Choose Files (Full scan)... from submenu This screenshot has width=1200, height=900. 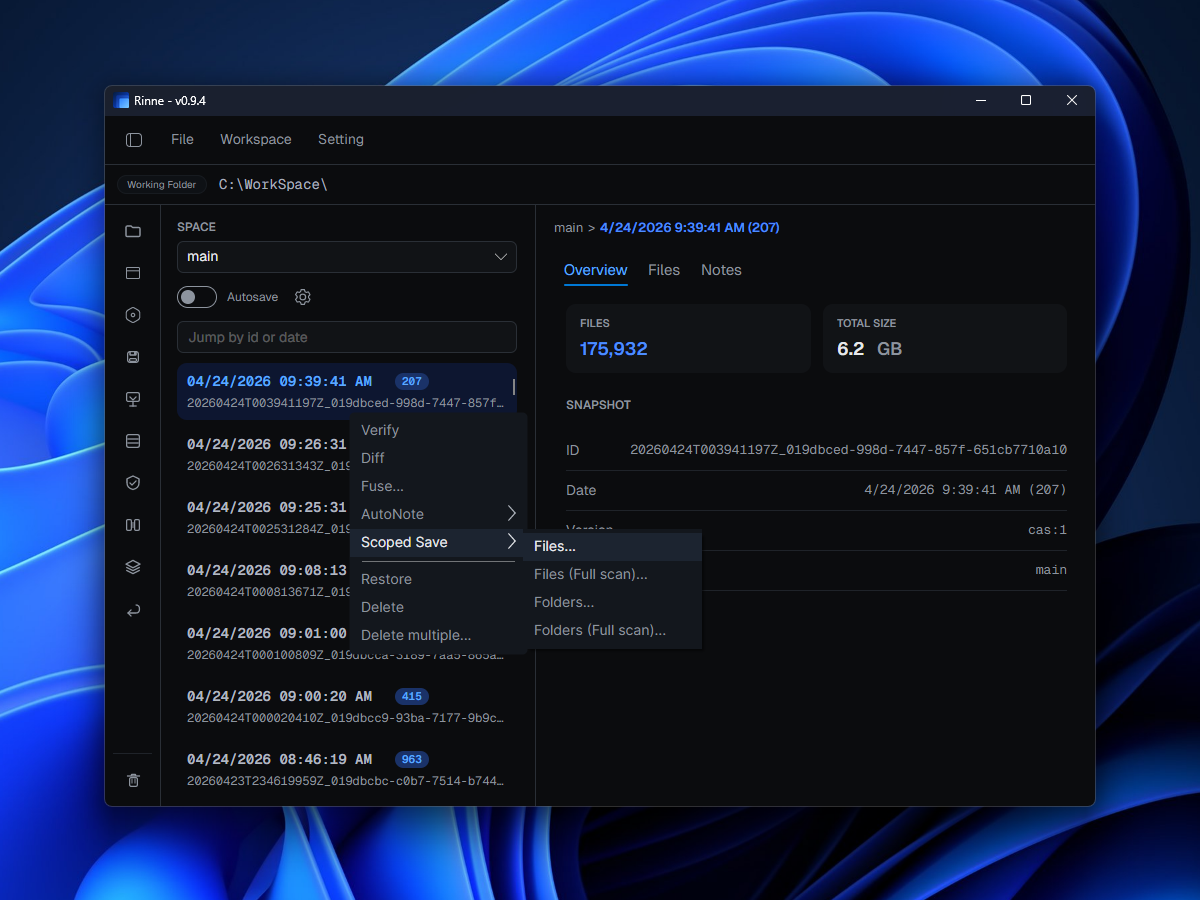click(x=591, y=574)
